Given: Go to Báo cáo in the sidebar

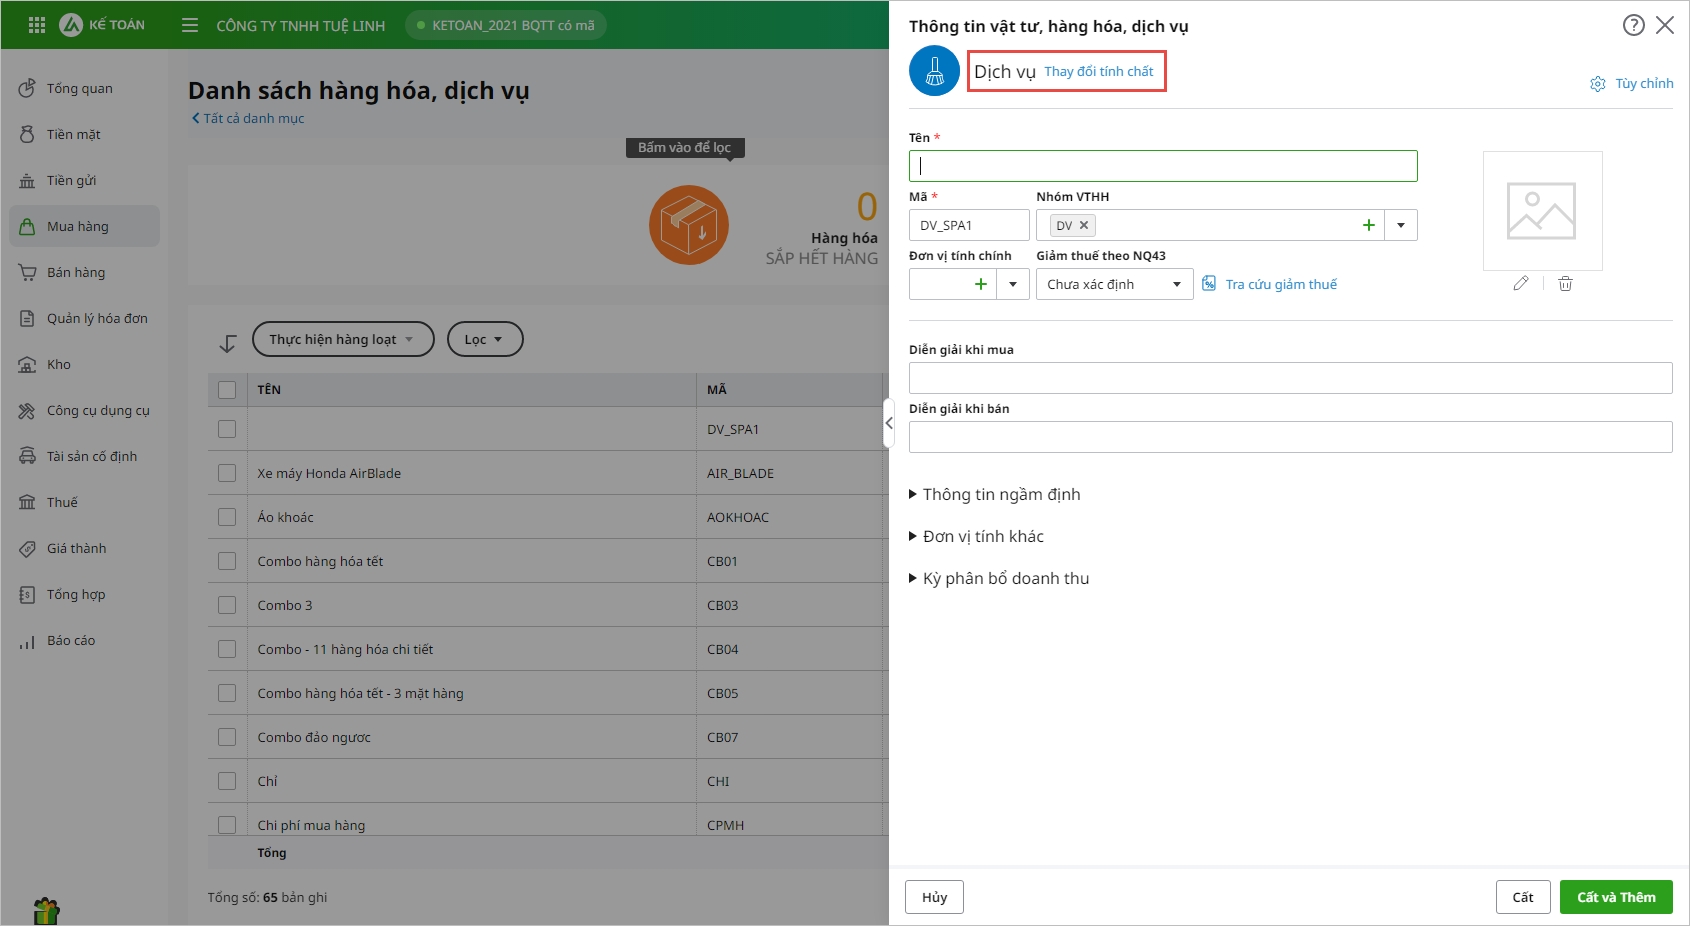Looking at the screenshot, I should [x=71, y=640].
